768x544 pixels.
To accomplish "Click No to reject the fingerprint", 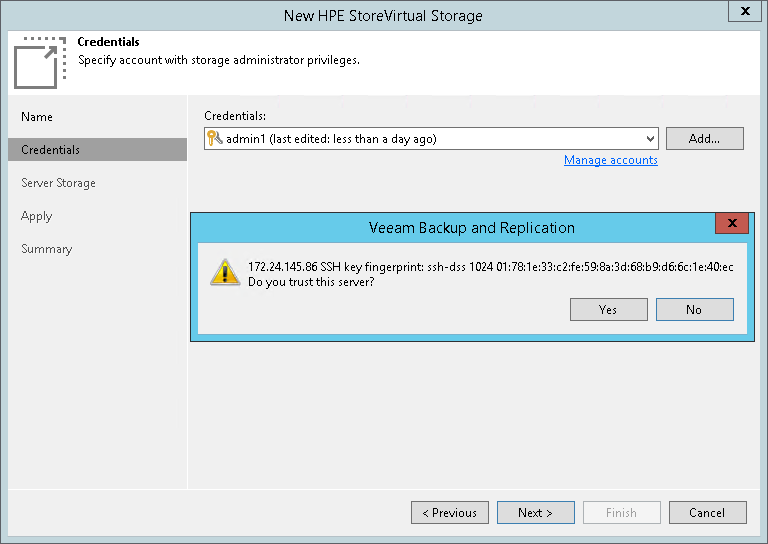I will (x=694, y=310).
